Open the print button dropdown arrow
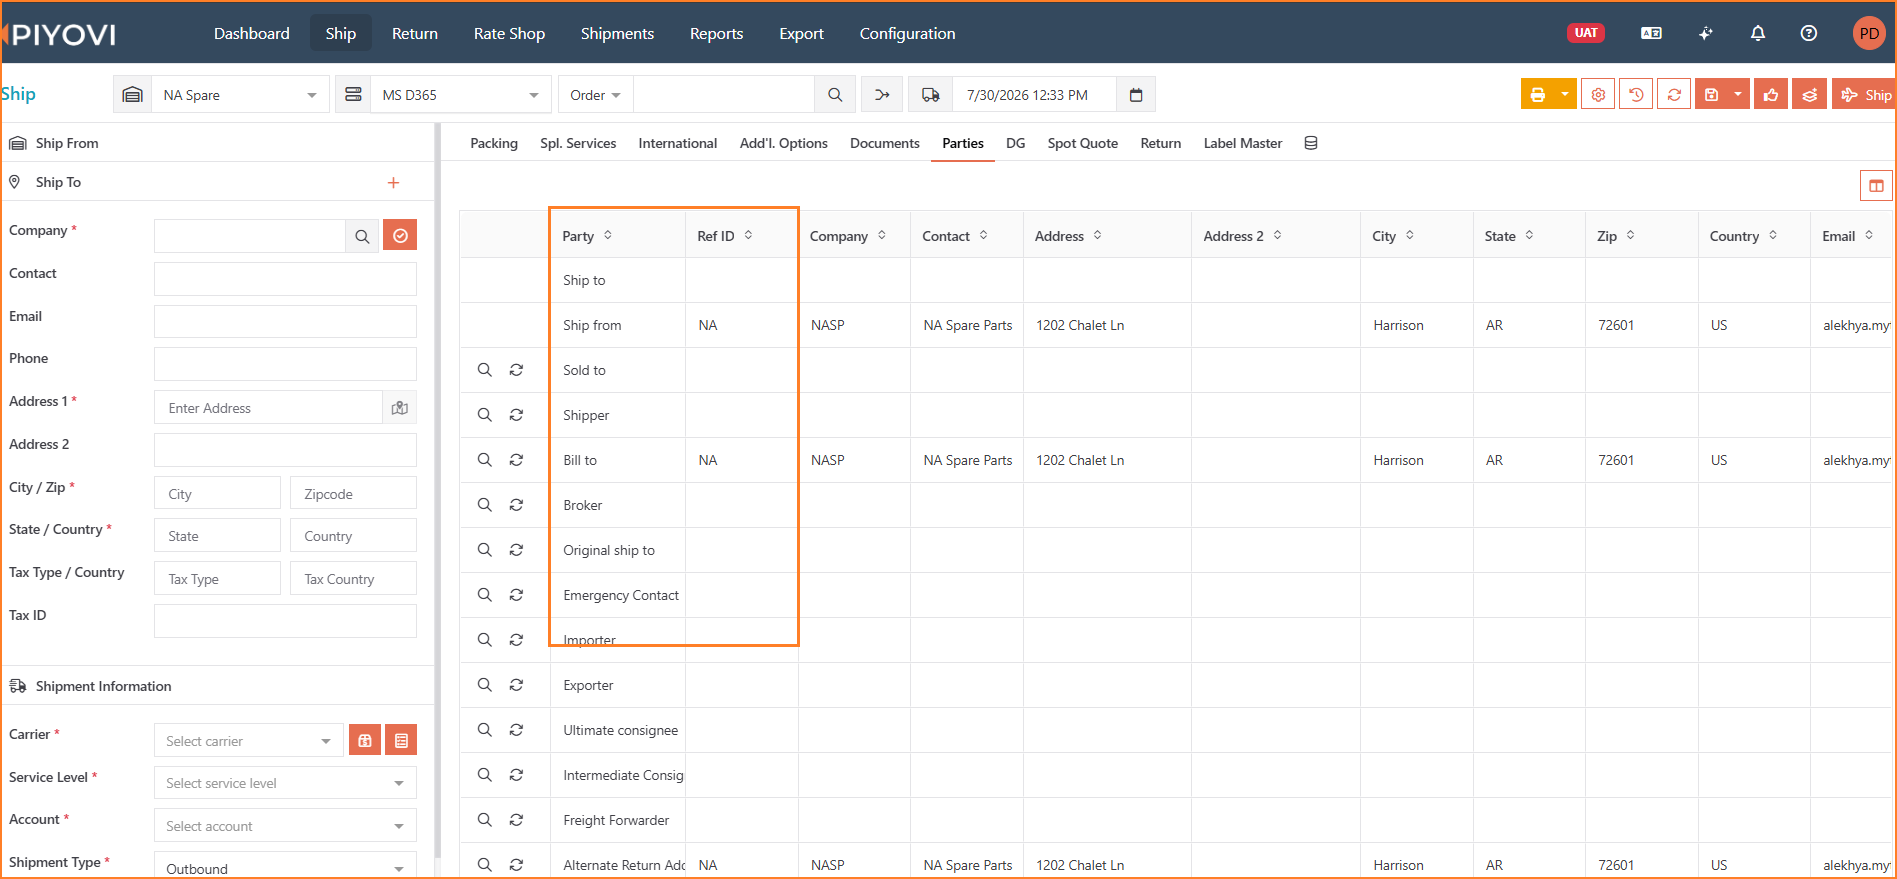 pyautogui.click(x=1565, y=95)
